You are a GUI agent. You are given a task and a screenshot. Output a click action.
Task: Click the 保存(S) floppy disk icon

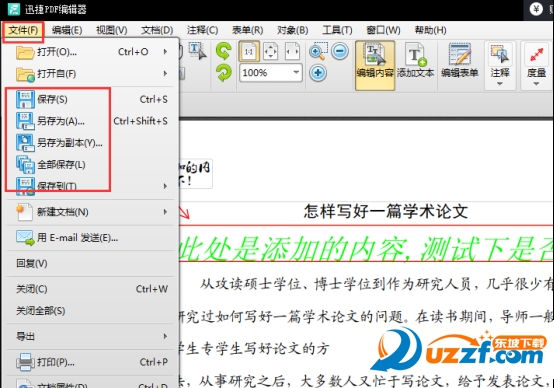click(25, 99)
